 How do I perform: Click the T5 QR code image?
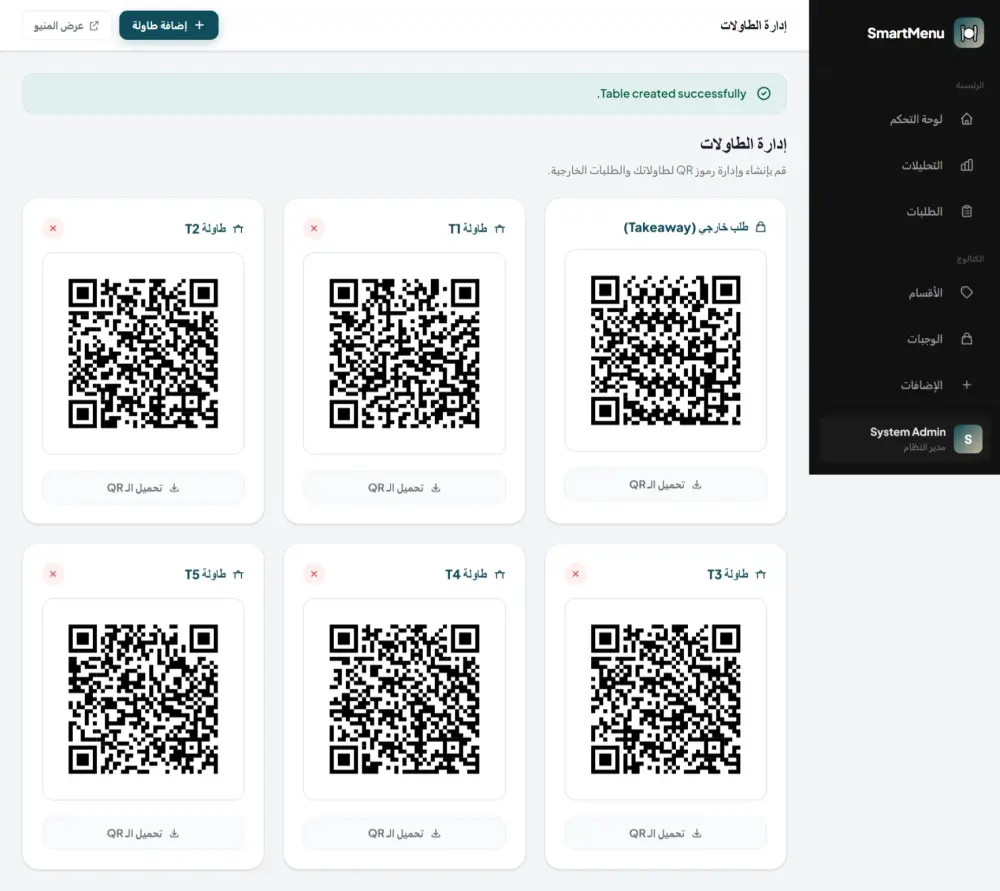(143, 699)
